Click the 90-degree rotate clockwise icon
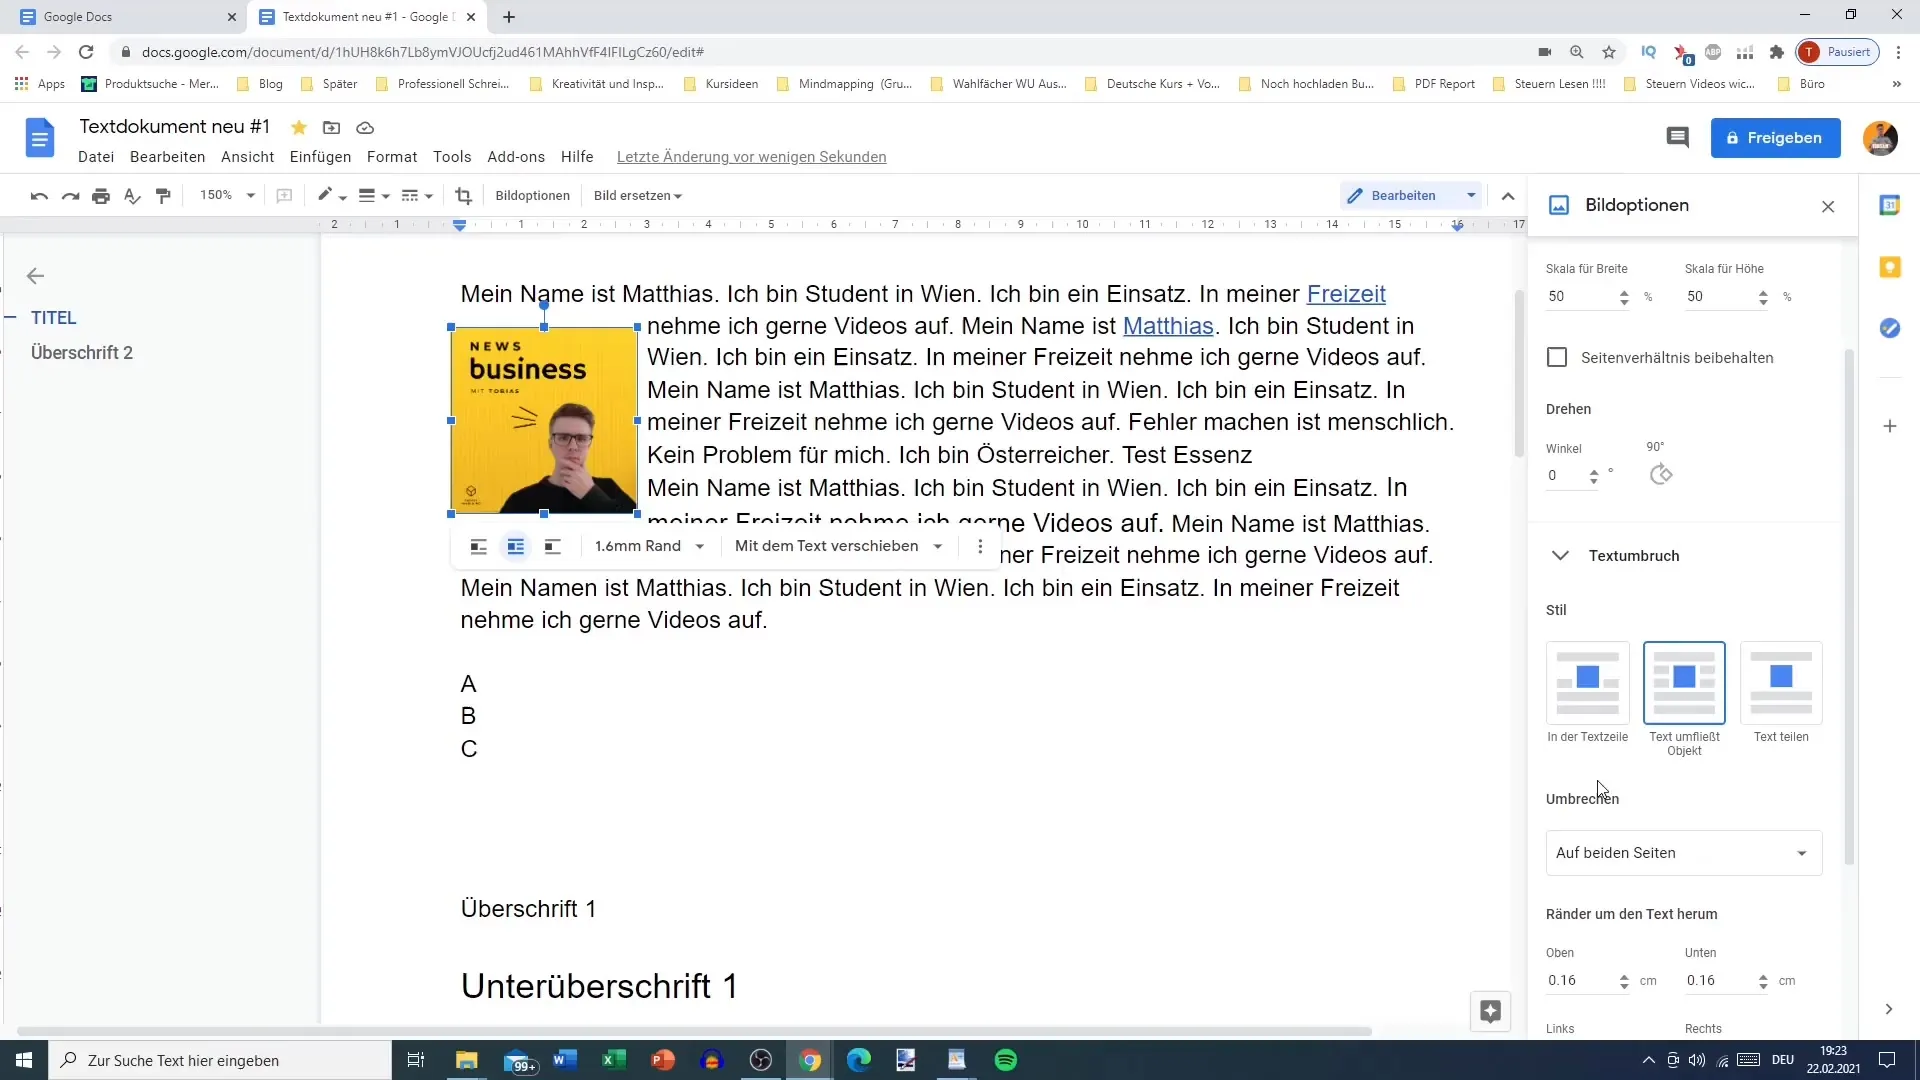The width and height of the screenshot is (1920, 1080). [1660, 473]
